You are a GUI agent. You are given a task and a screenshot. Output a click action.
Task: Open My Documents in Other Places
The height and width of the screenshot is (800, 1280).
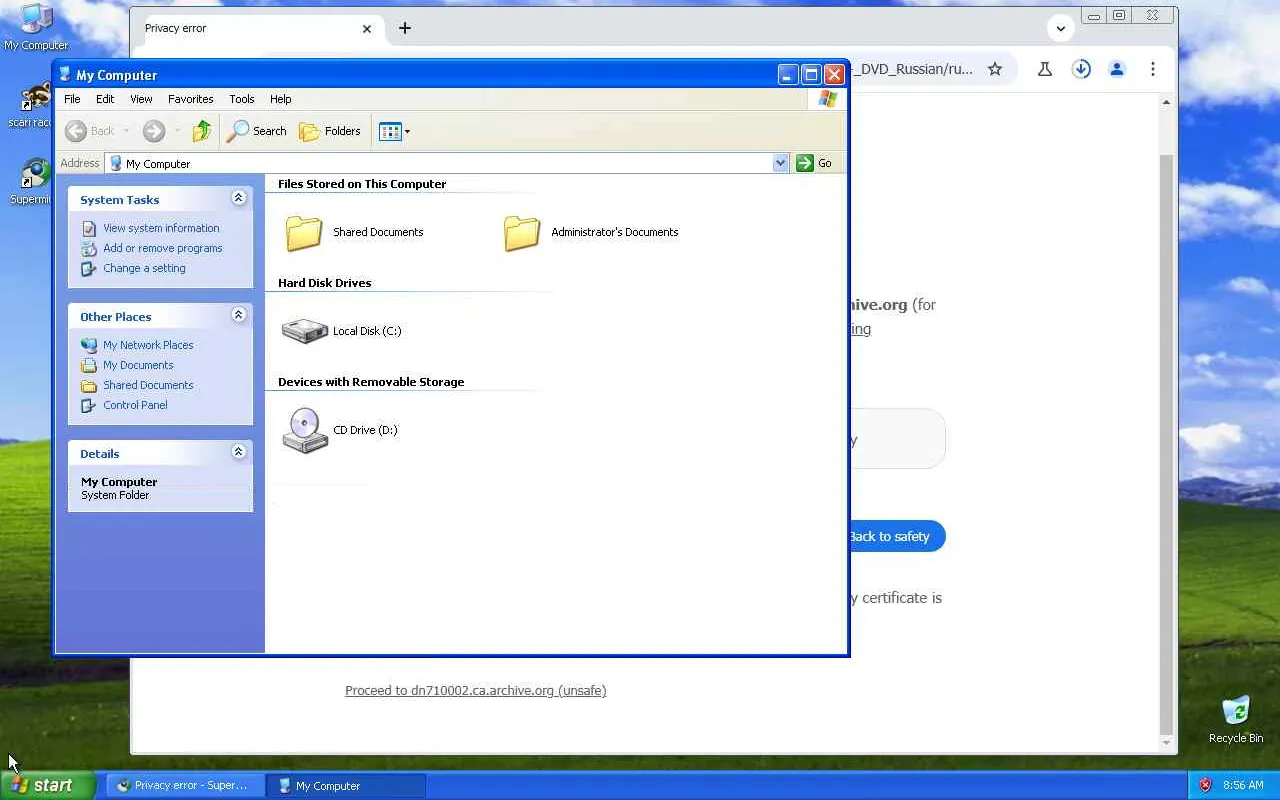click(x=138, y=365)
